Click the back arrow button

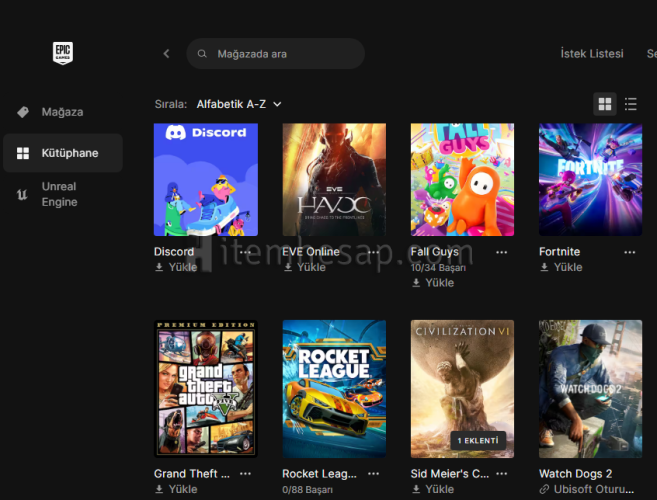[x=166, y=54]
